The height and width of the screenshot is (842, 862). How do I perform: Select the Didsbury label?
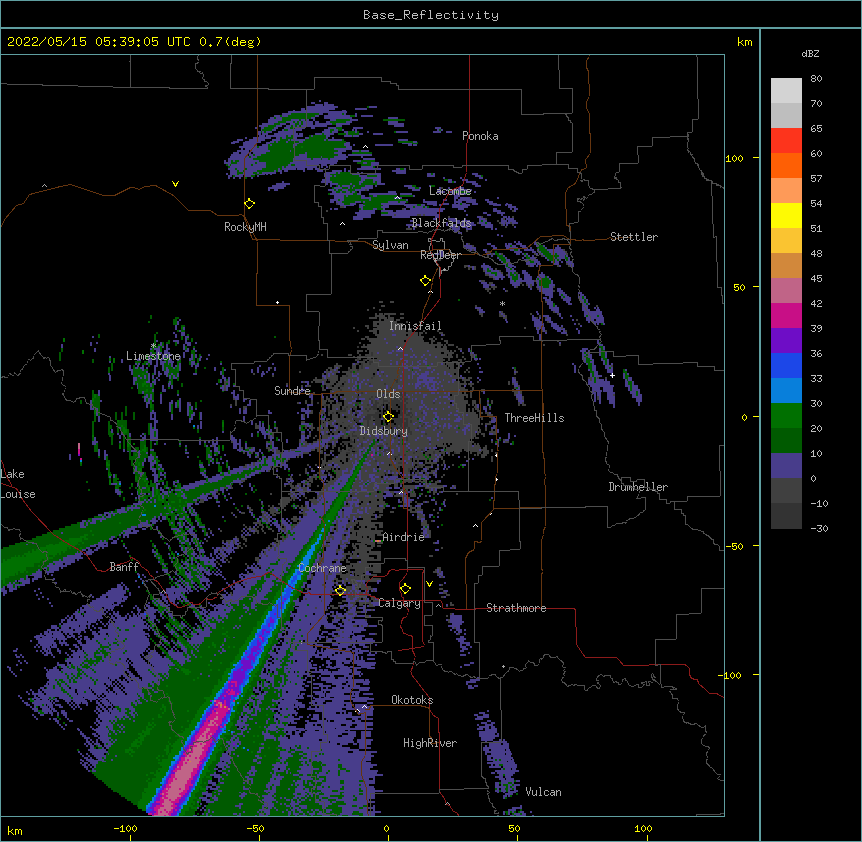pyautogui.click(x=383, y=431)
